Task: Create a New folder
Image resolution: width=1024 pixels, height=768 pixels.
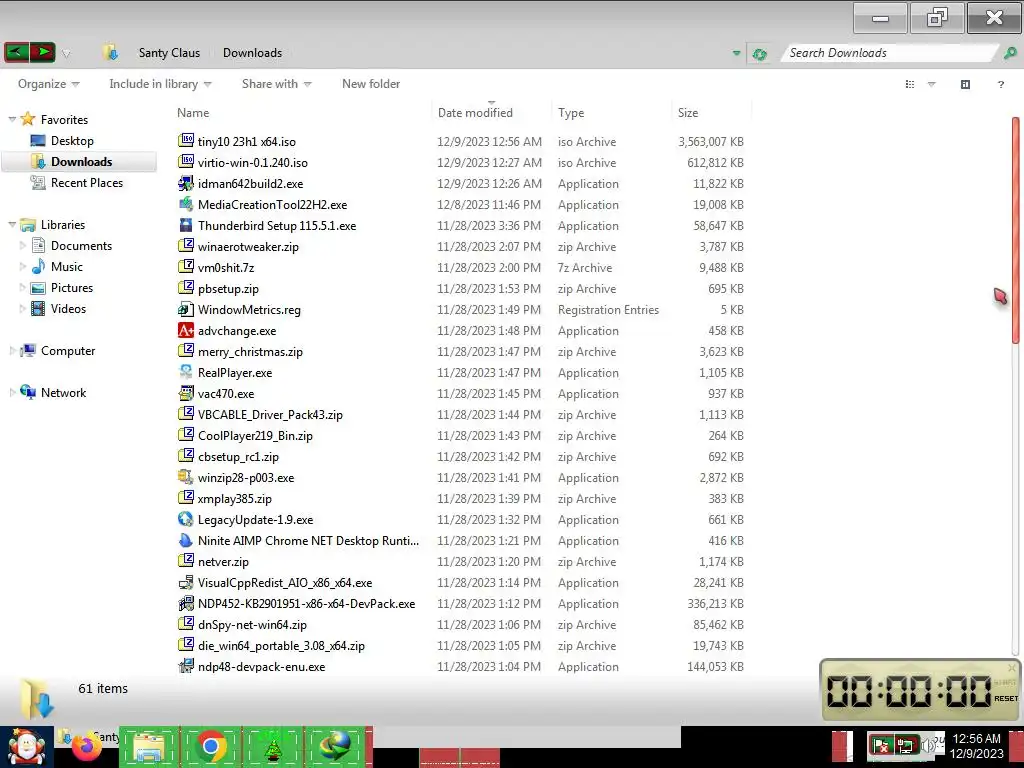Action: coord(371,84)
